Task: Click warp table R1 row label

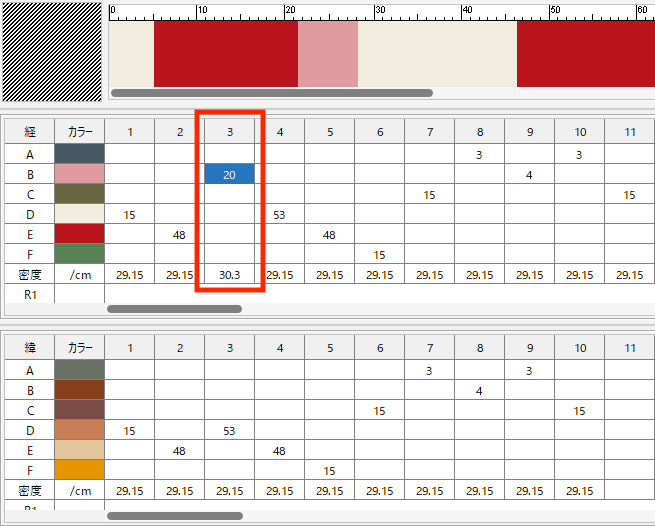Action: (x=30, y=294)
